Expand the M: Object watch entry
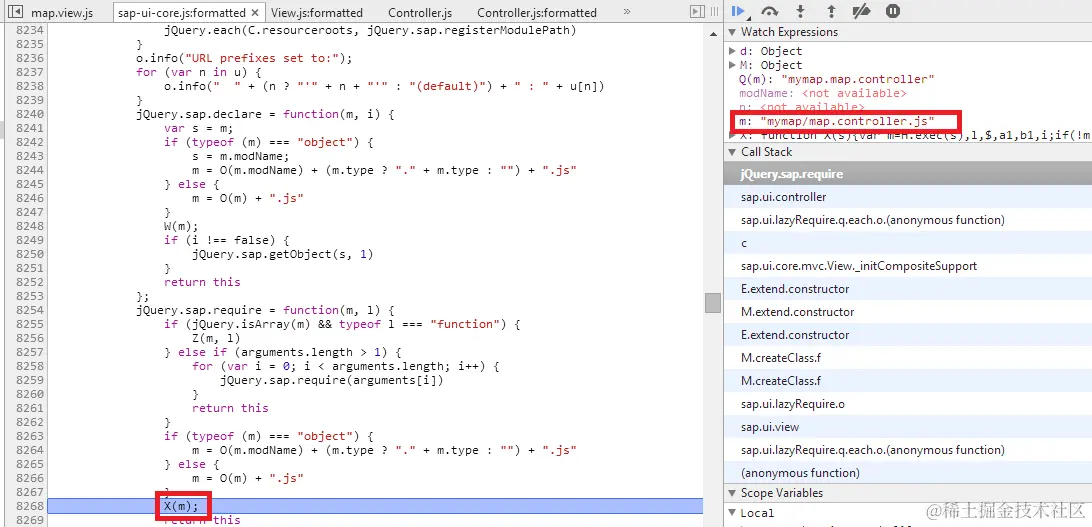The image size is (1092, 527). [x=732, y=65]
